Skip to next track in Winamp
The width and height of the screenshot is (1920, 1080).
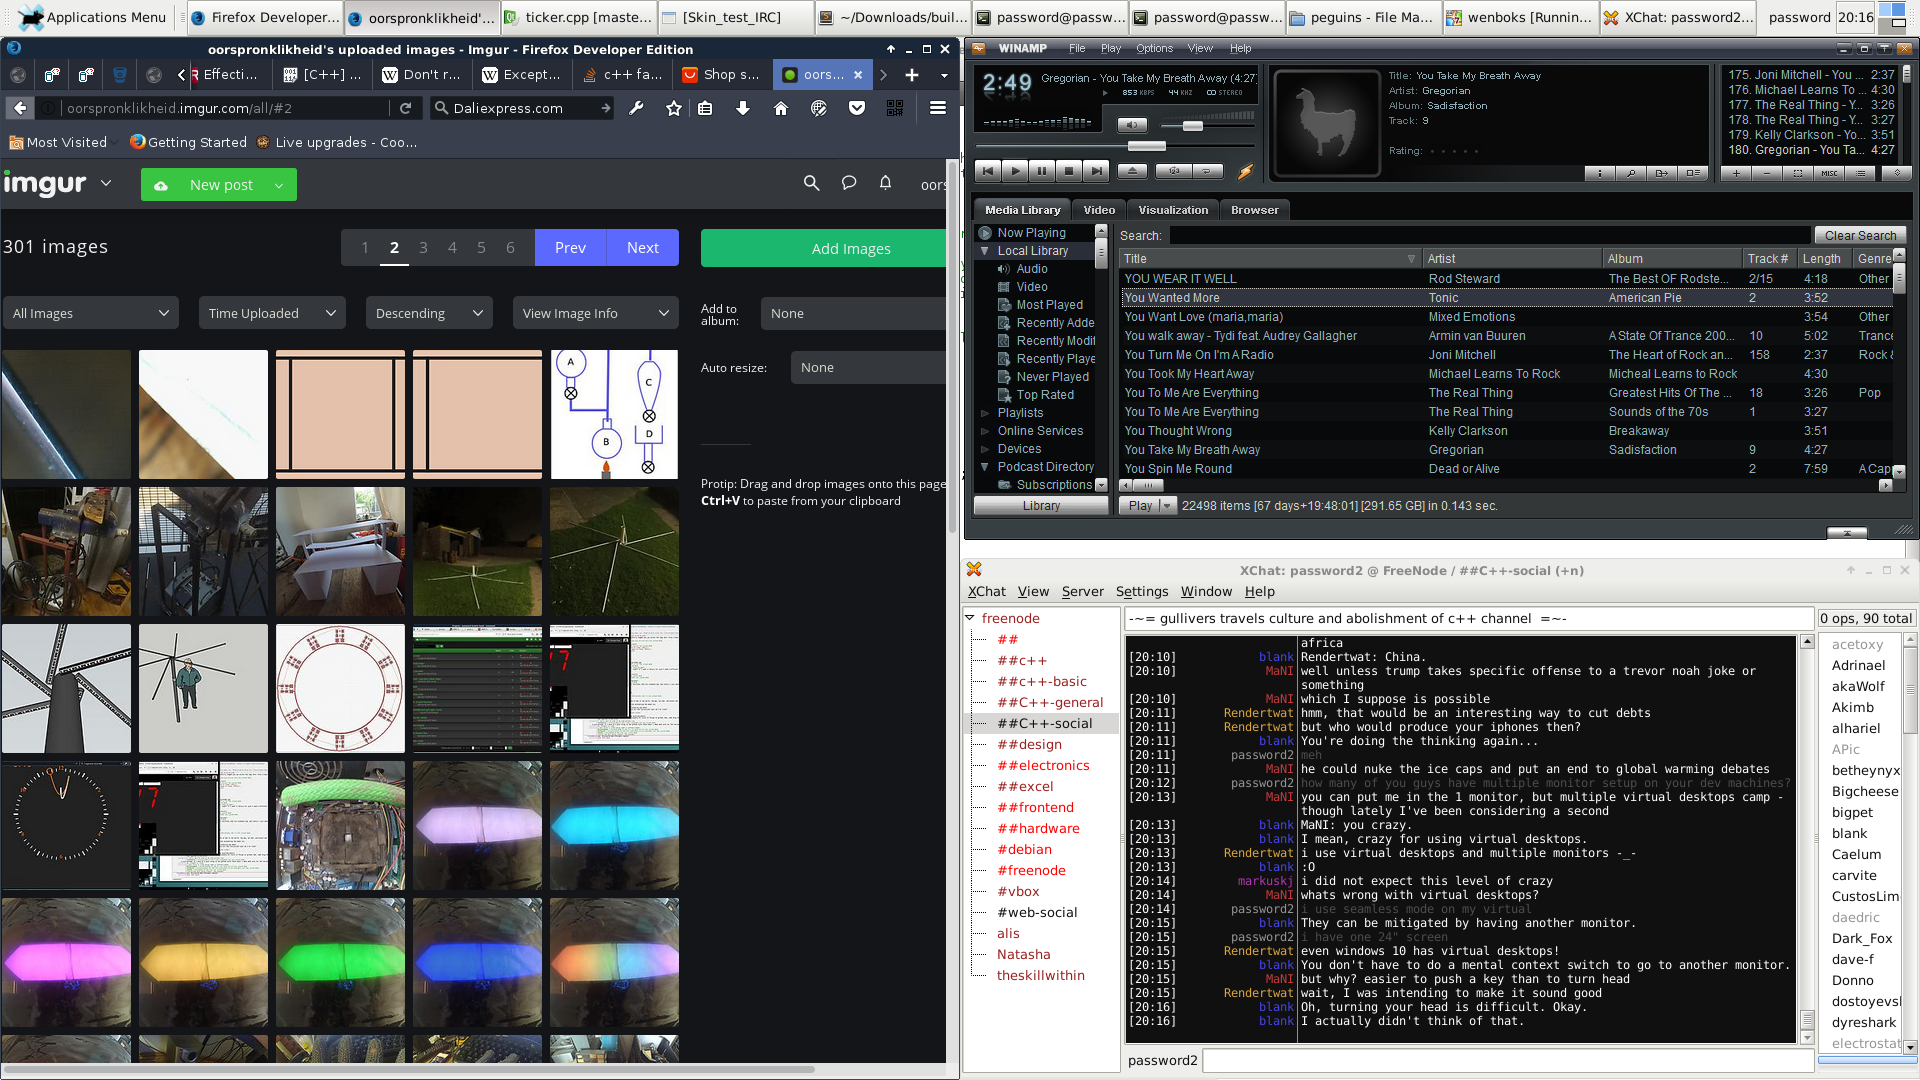tap(1096, 171)
